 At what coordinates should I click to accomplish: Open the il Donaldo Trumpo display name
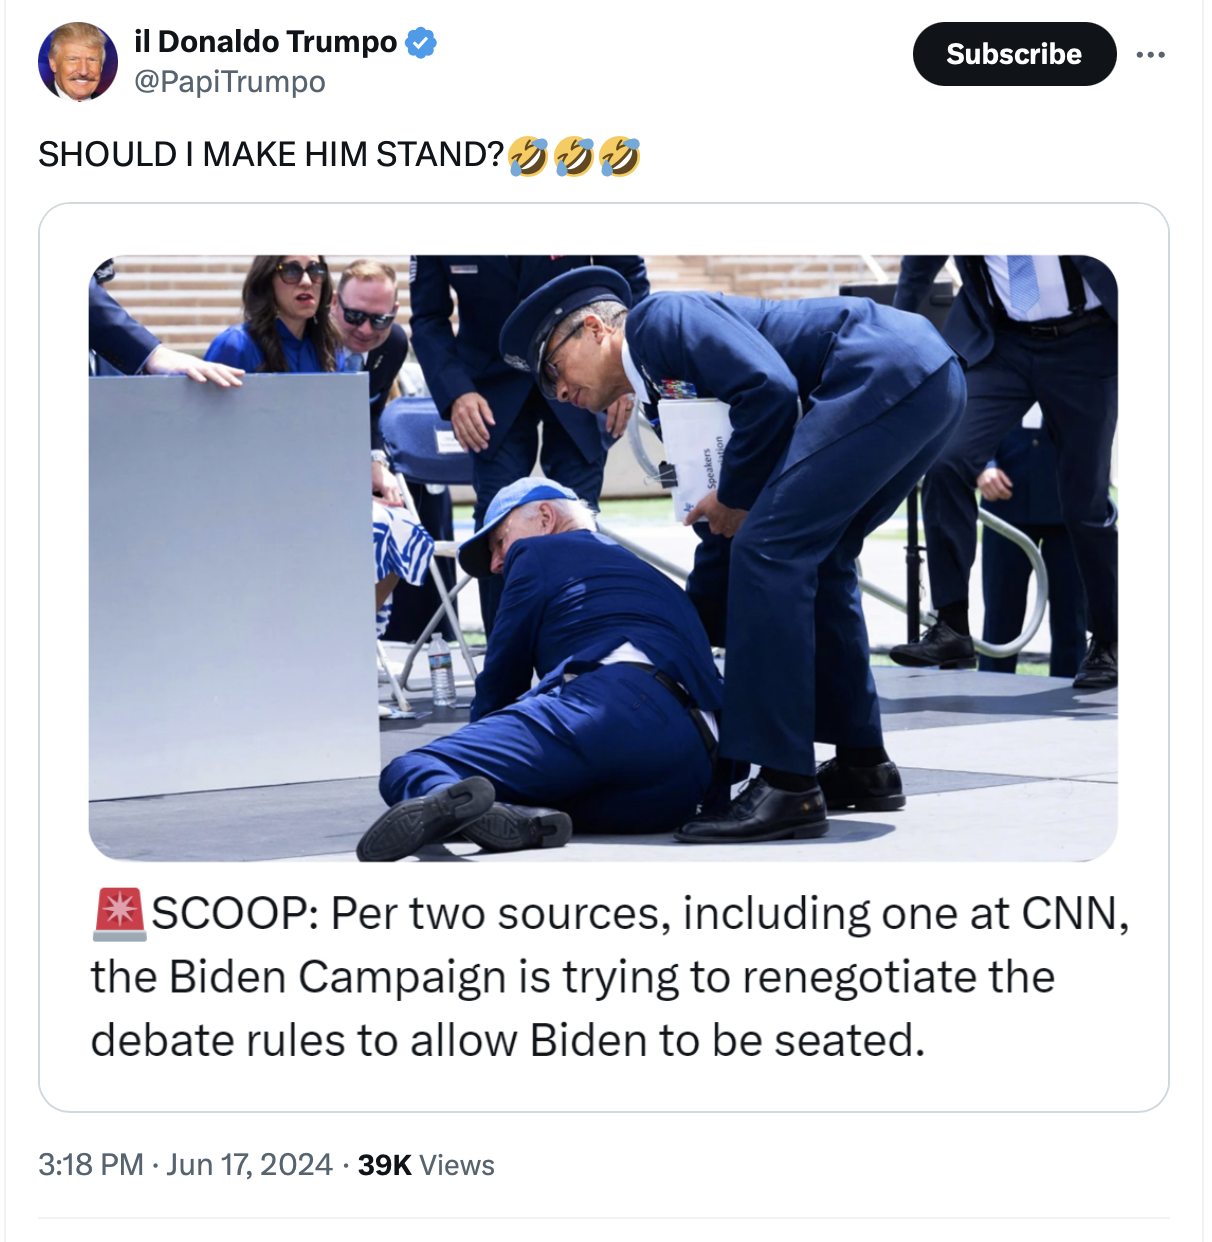tap(266, 42)
